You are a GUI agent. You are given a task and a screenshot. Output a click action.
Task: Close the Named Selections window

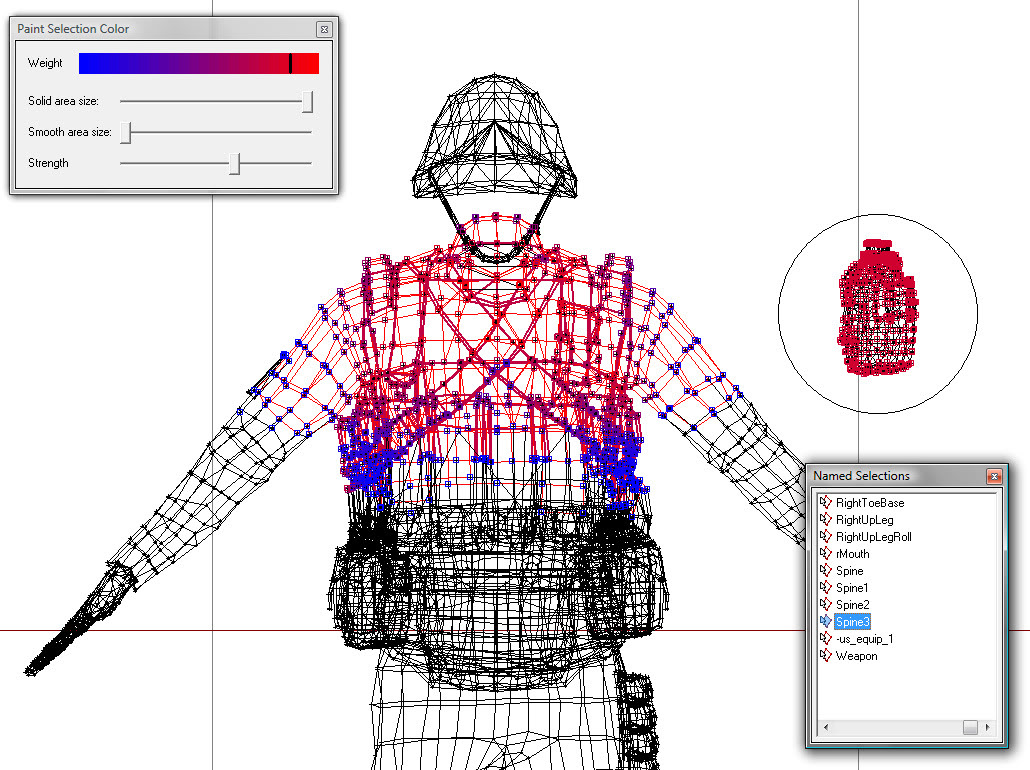pyautogui.click(x=993, y=477)
